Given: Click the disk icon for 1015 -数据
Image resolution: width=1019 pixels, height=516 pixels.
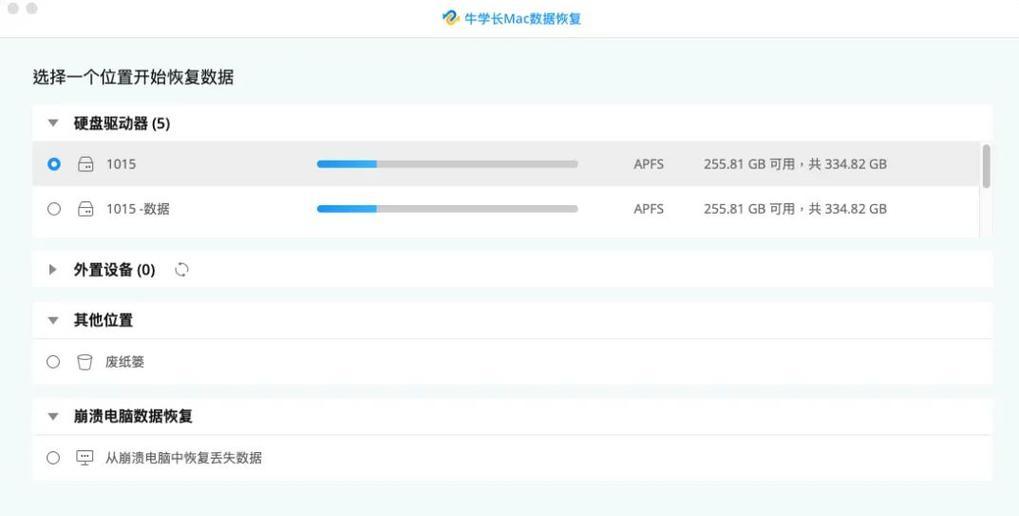Looking at the screenshot, I should click(x=86, y=209).
